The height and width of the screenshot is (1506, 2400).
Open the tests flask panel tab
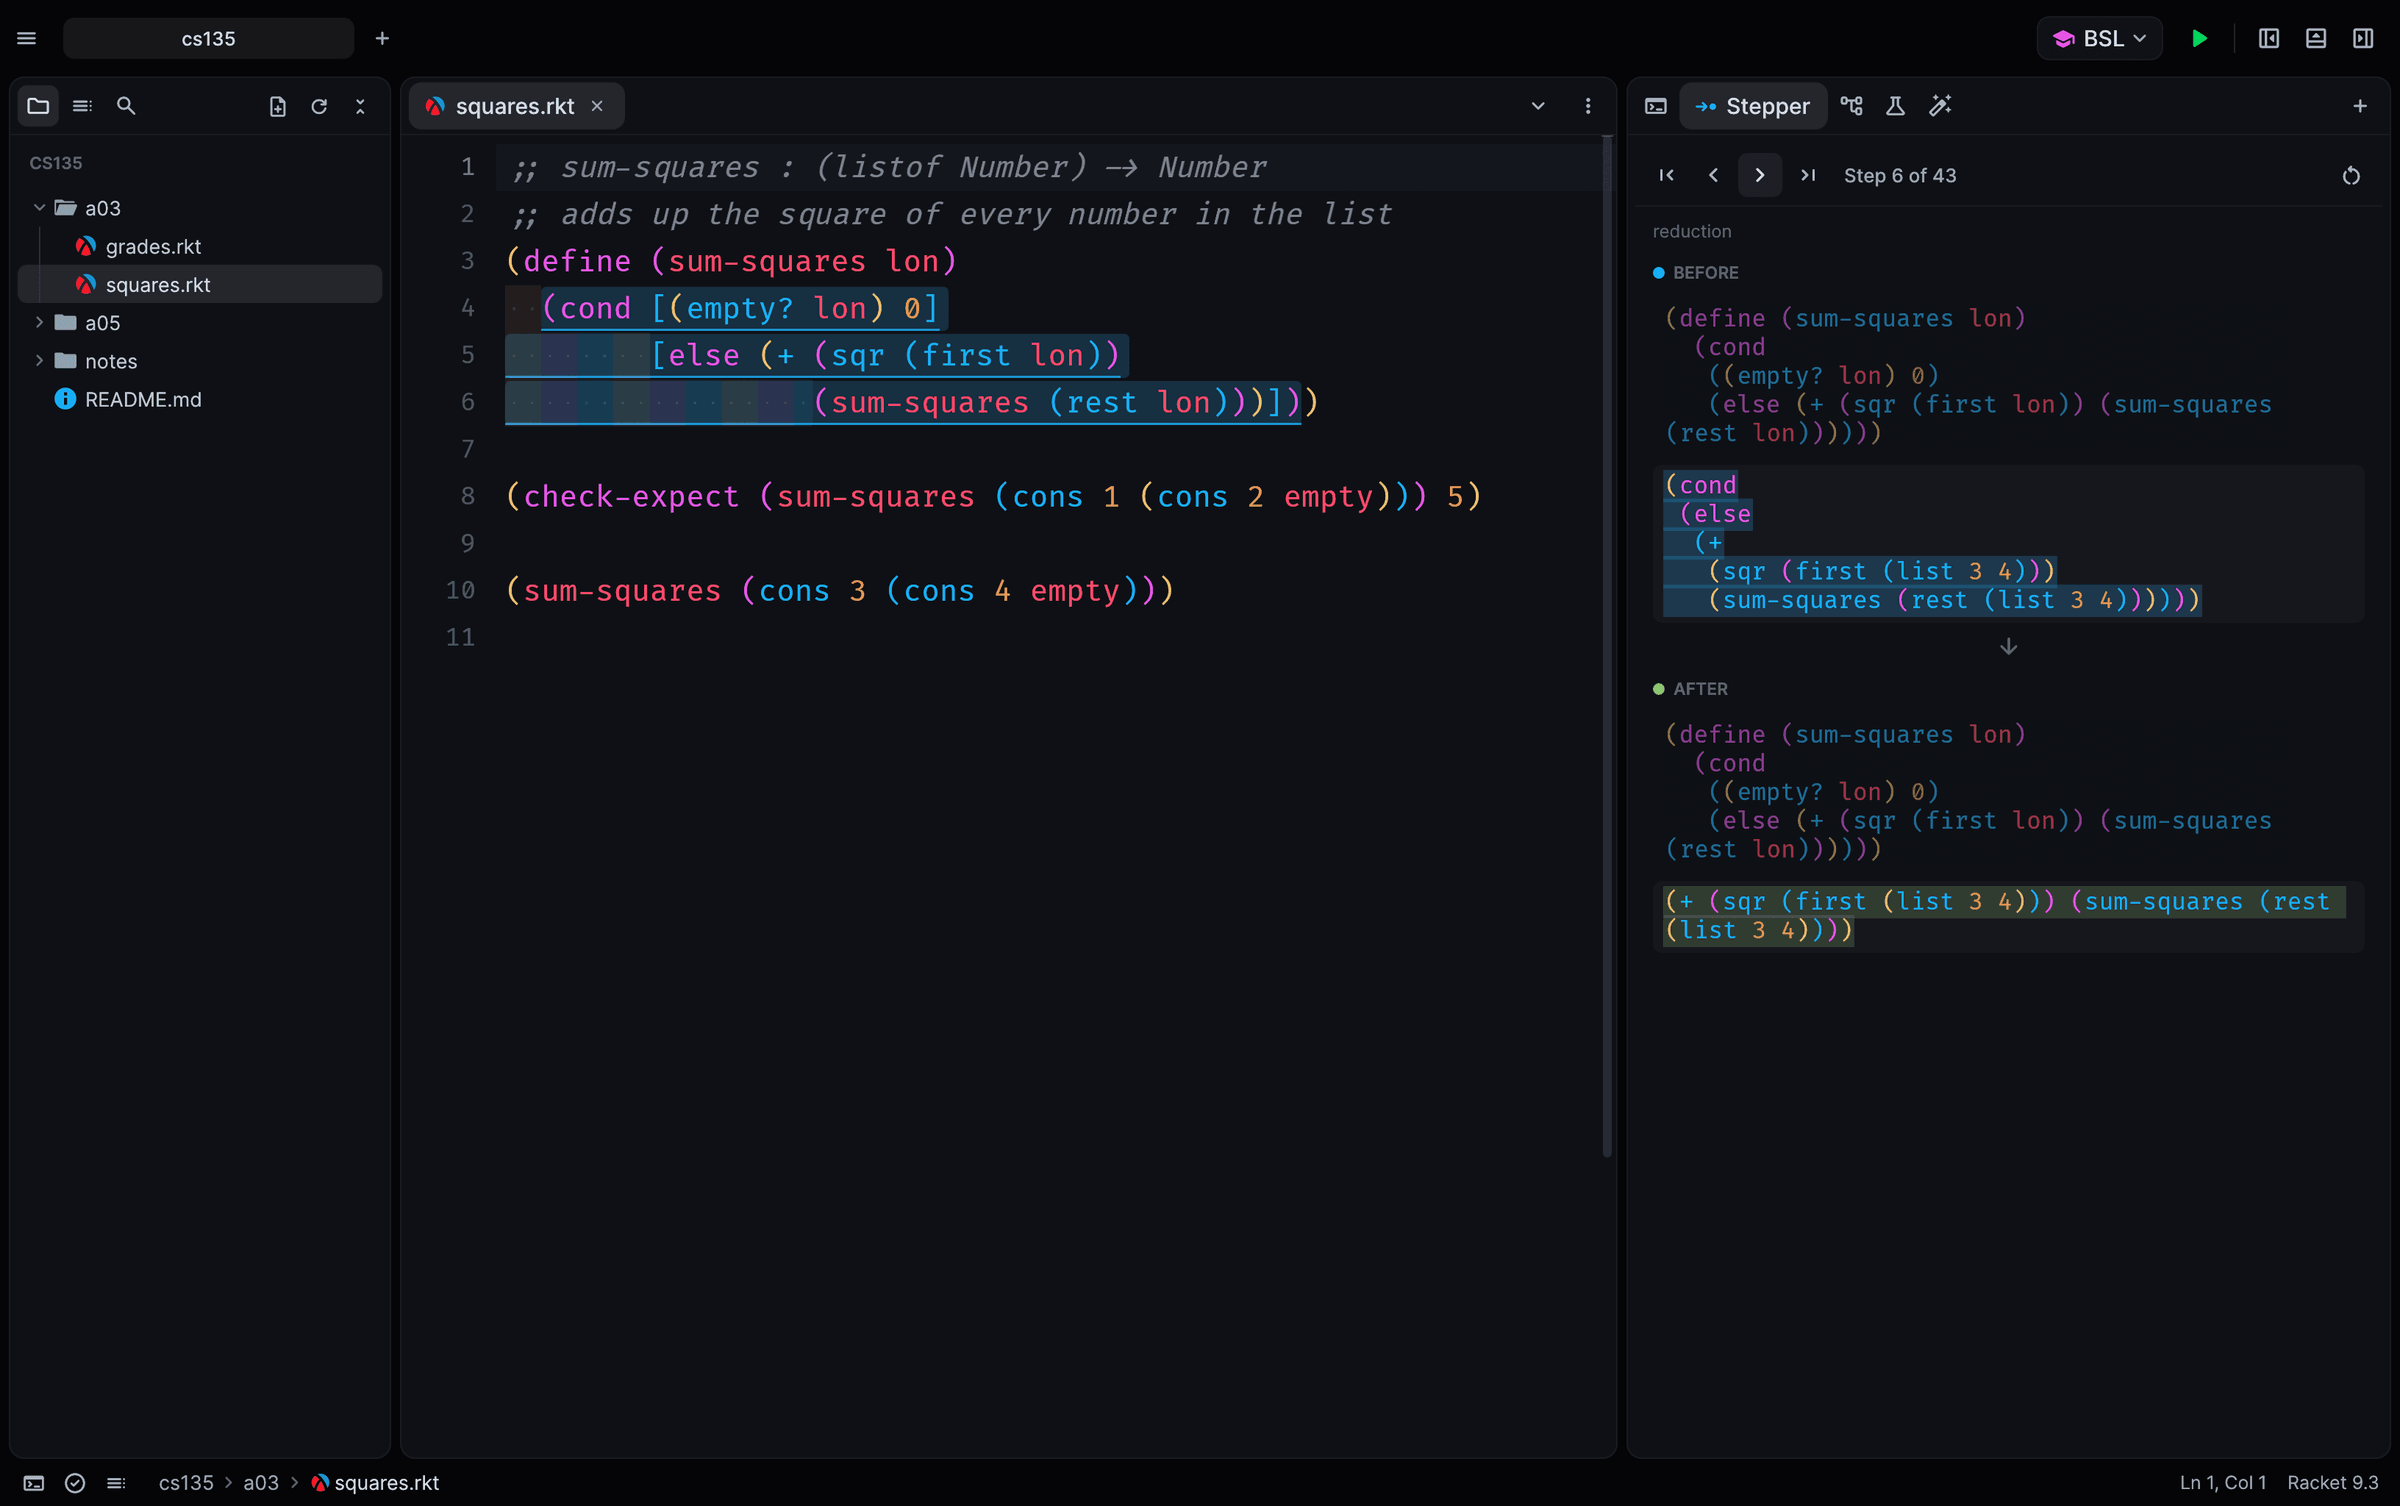[x=1895, y=106]
